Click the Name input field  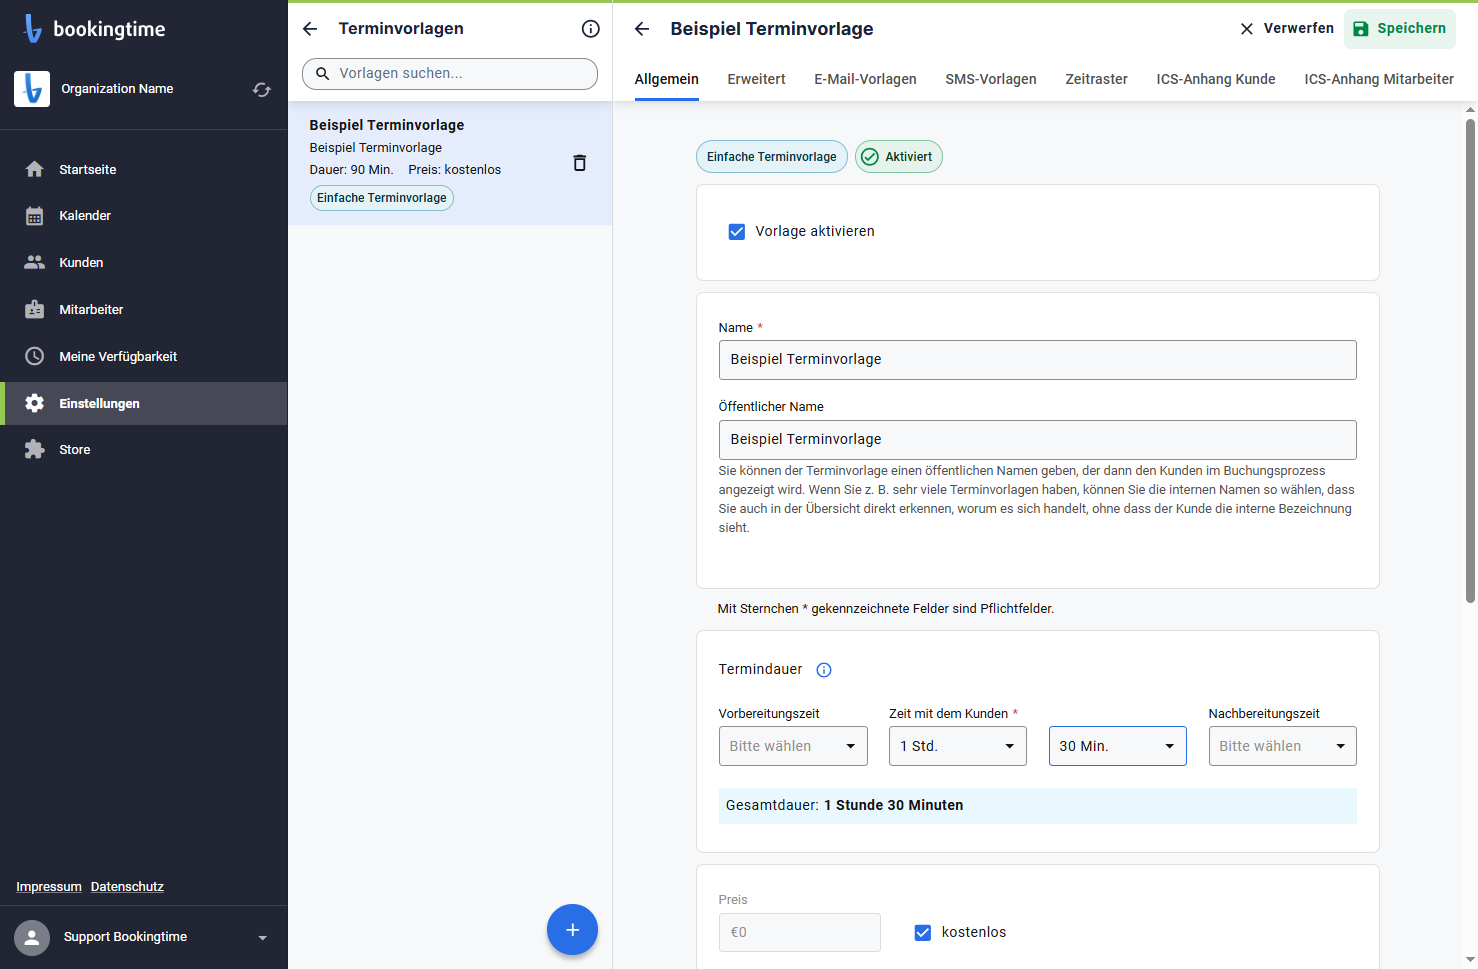tap(1038, 360)
